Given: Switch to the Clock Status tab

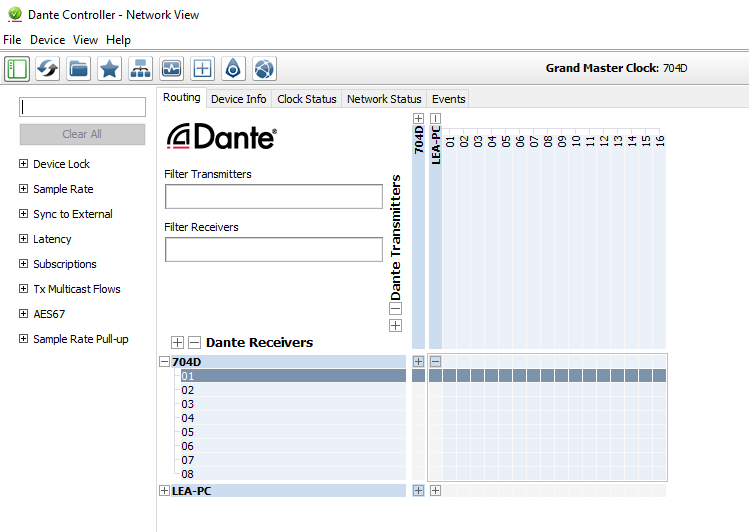Looking at the screenshot, I should pyautogui.click(x=306, y=99).
